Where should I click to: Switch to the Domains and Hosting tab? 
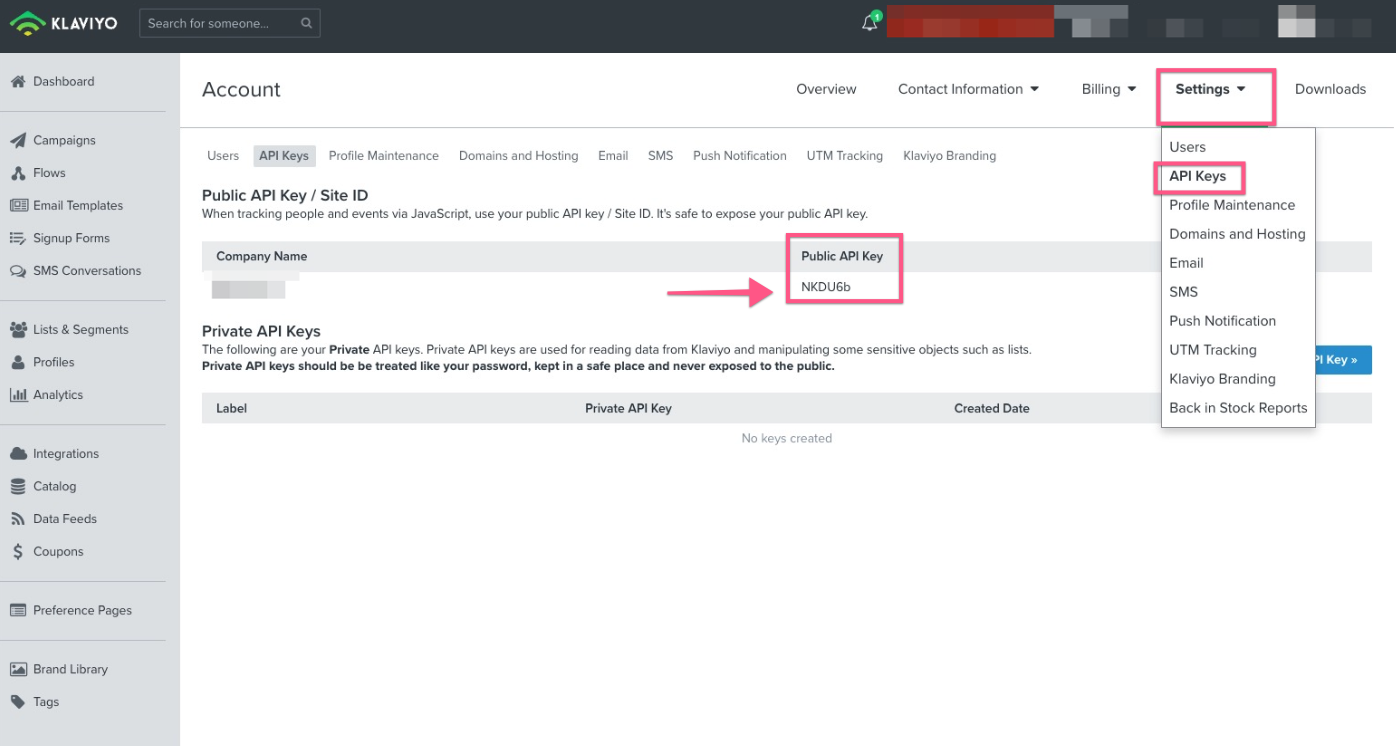point(518,156)
